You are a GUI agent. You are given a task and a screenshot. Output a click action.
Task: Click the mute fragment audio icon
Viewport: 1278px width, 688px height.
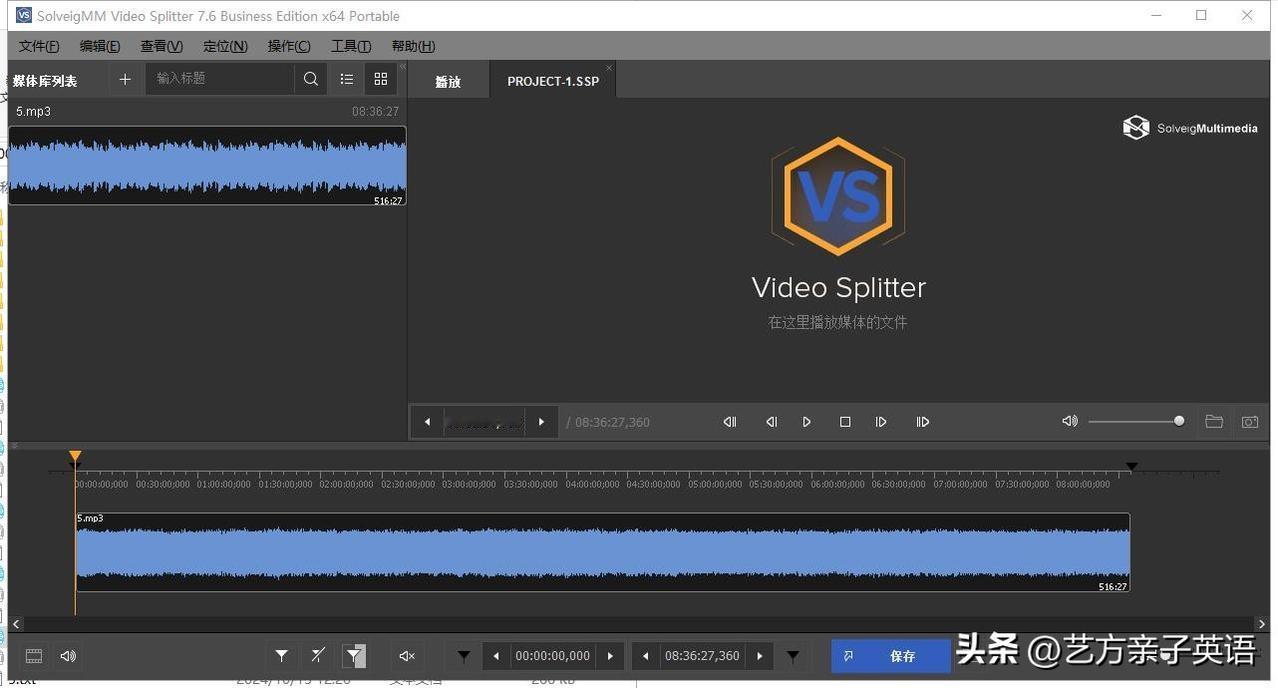pyautogui.click(x=407, y=656)
